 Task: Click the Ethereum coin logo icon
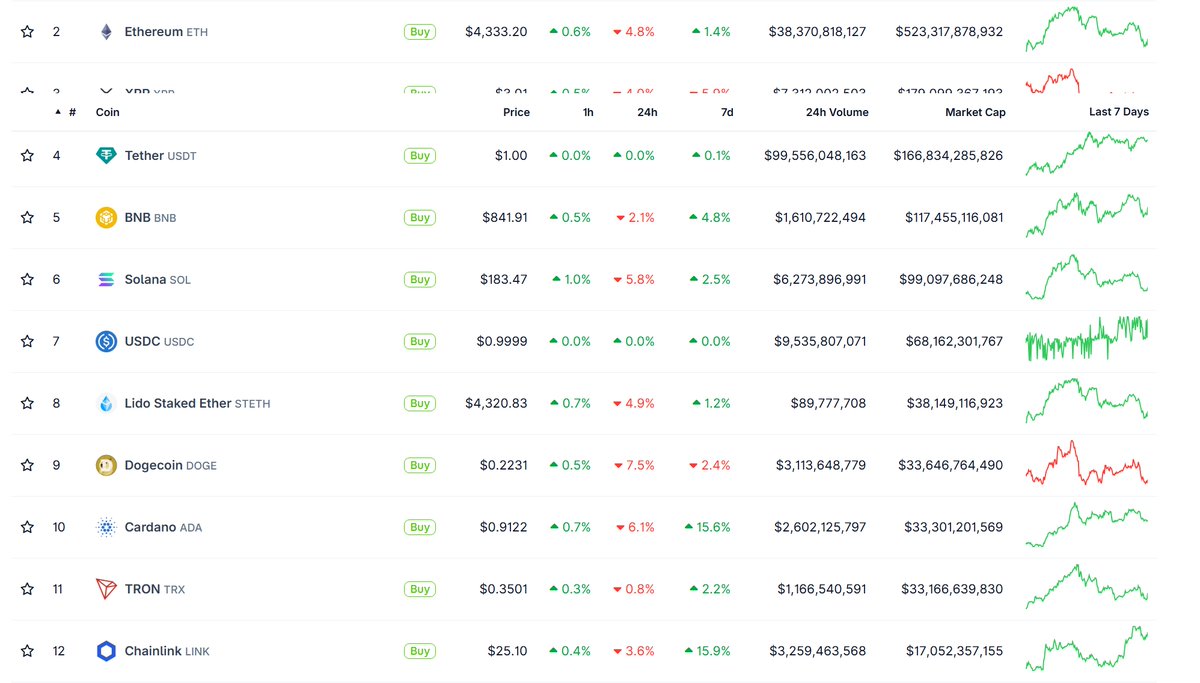click(106, 32)
